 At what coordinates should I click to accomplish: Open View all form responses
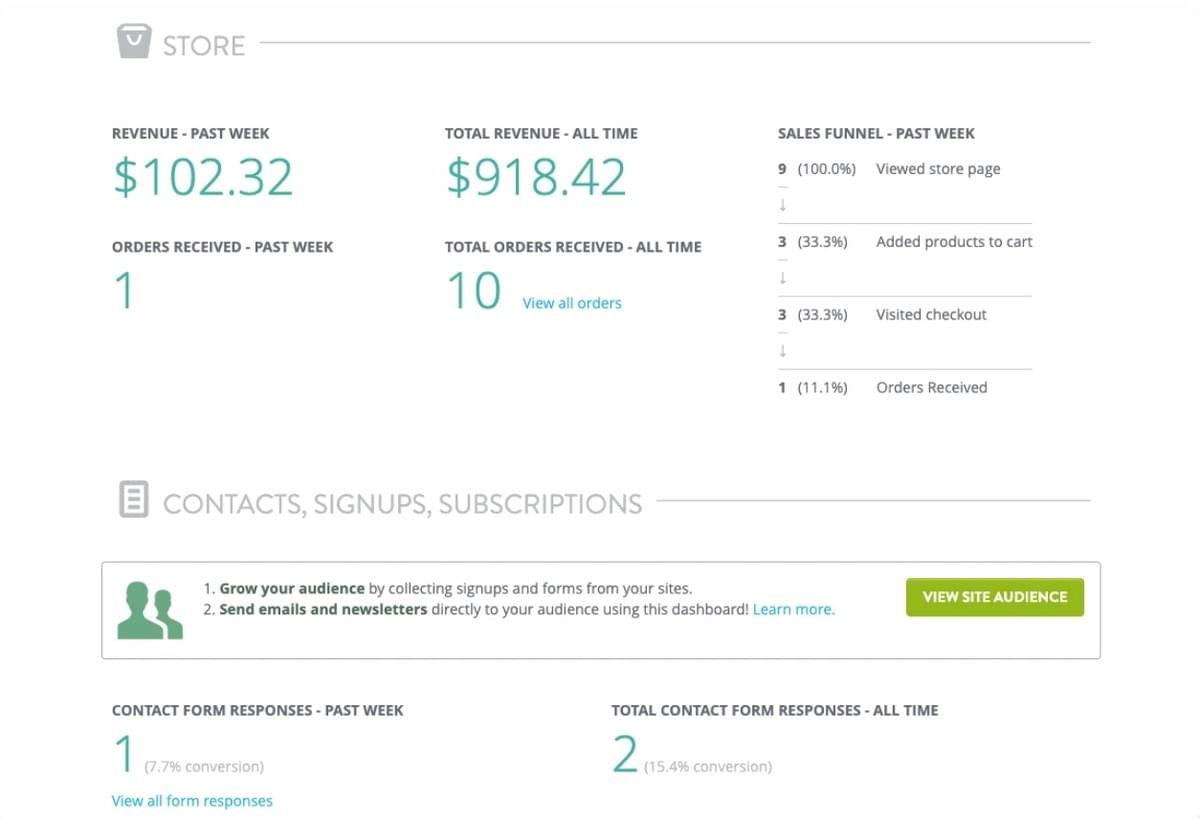pyautogui.click(x=192, y=801)
